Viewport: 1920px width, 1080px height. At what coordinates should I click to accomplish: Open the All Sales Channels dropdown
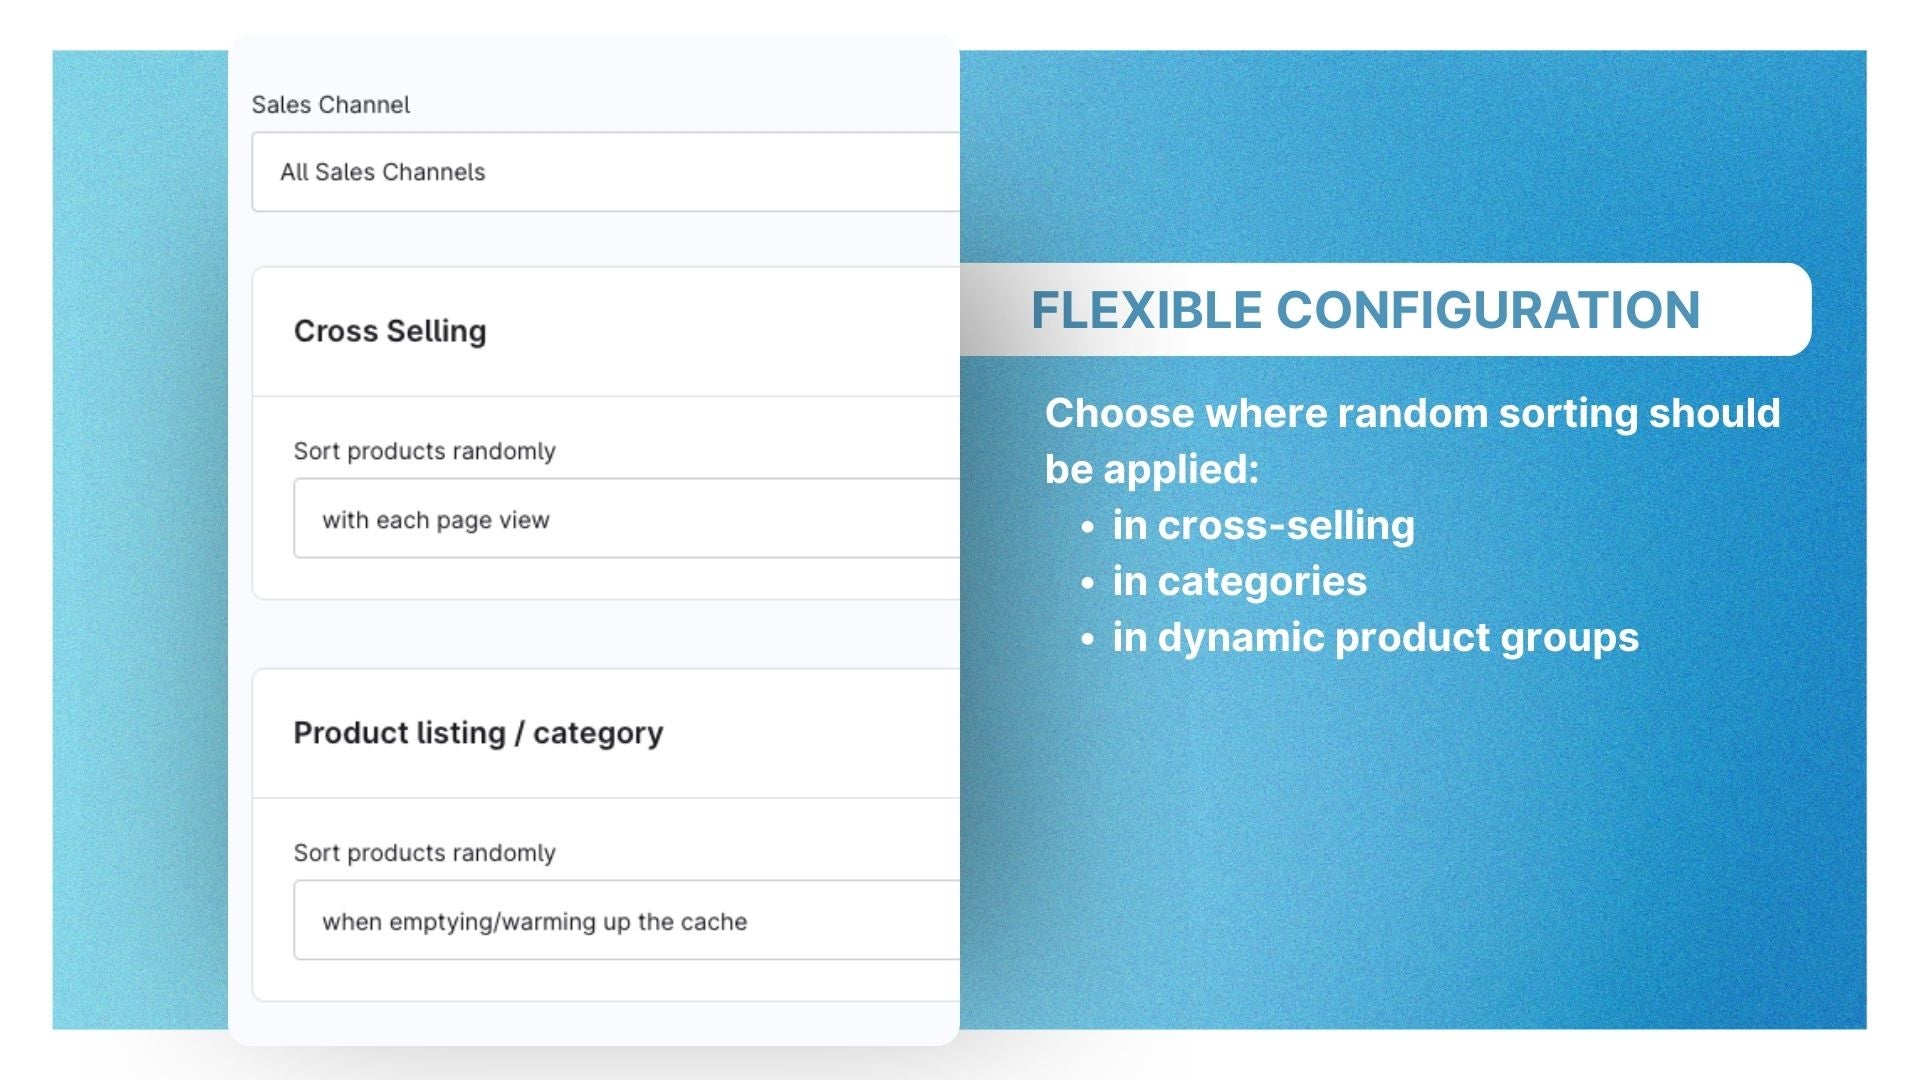(x=605, y=172)
